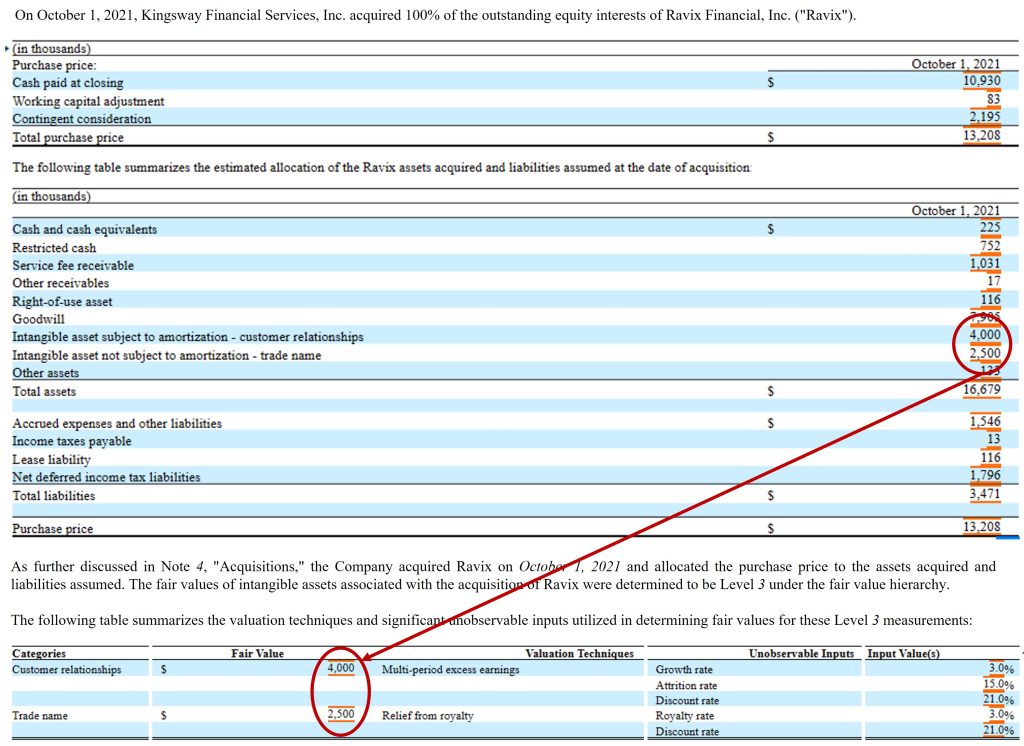The image size is (1024, 746).
Task: Select the "Income taxes payable" label
Action: 72,441
